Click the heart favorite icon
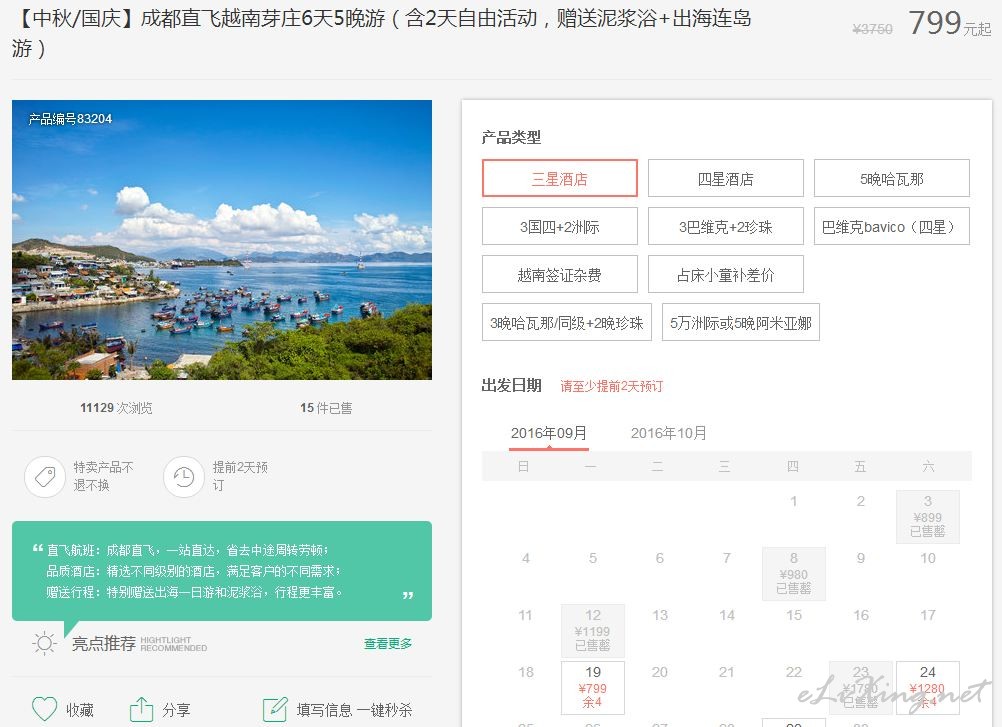Screen dimensions: 1002x727 tap(45, 709)
